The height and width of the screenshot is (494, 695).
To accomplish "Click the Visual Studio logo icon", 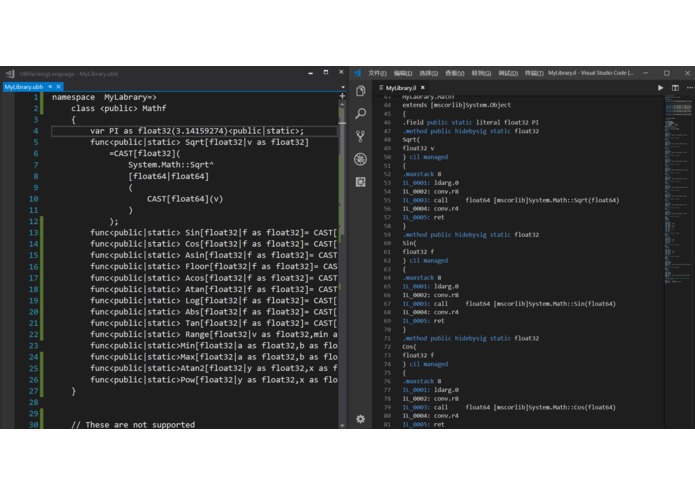I will 10,74.
